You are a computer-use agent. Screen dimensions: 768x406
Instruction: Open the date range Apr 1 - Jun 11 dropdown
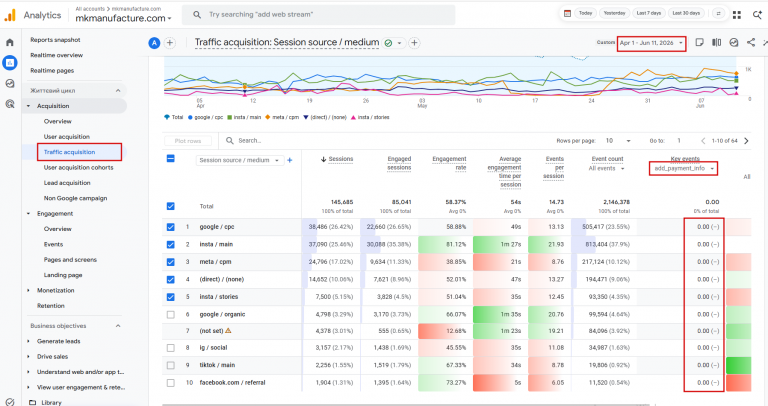(651, 43)
